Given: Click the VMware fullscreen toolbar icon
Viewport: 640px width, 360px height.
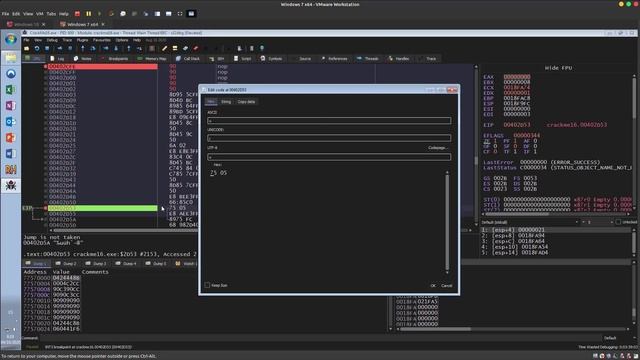Looking at the screenshot, I should pyautogui.click(x=180, y=13).
